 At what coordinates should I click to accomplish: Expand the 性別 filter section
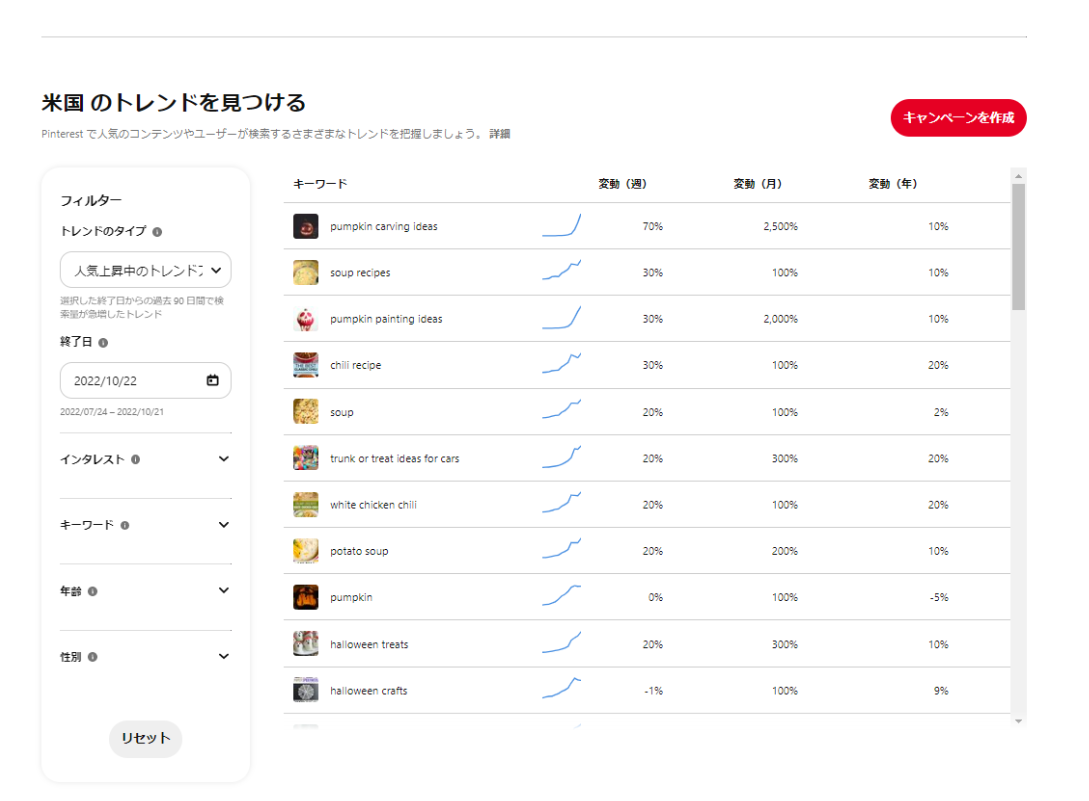[223, 657]
